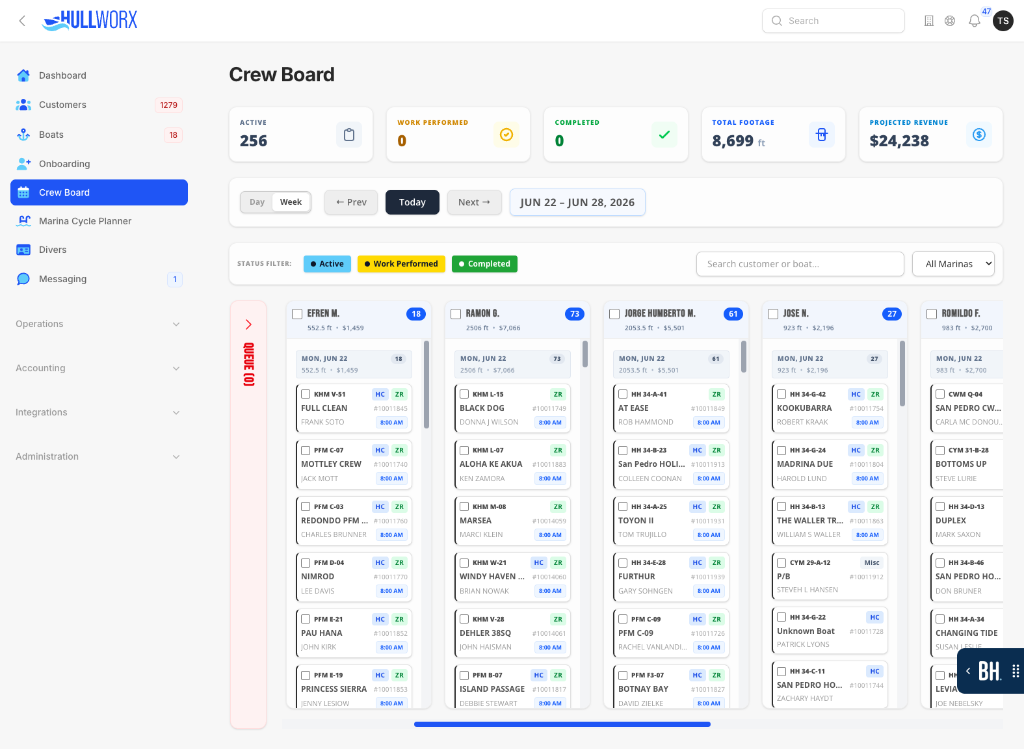Open Messaging chat bubble icon
Screen dimensions: 1024x749
[x=24, y=279]
